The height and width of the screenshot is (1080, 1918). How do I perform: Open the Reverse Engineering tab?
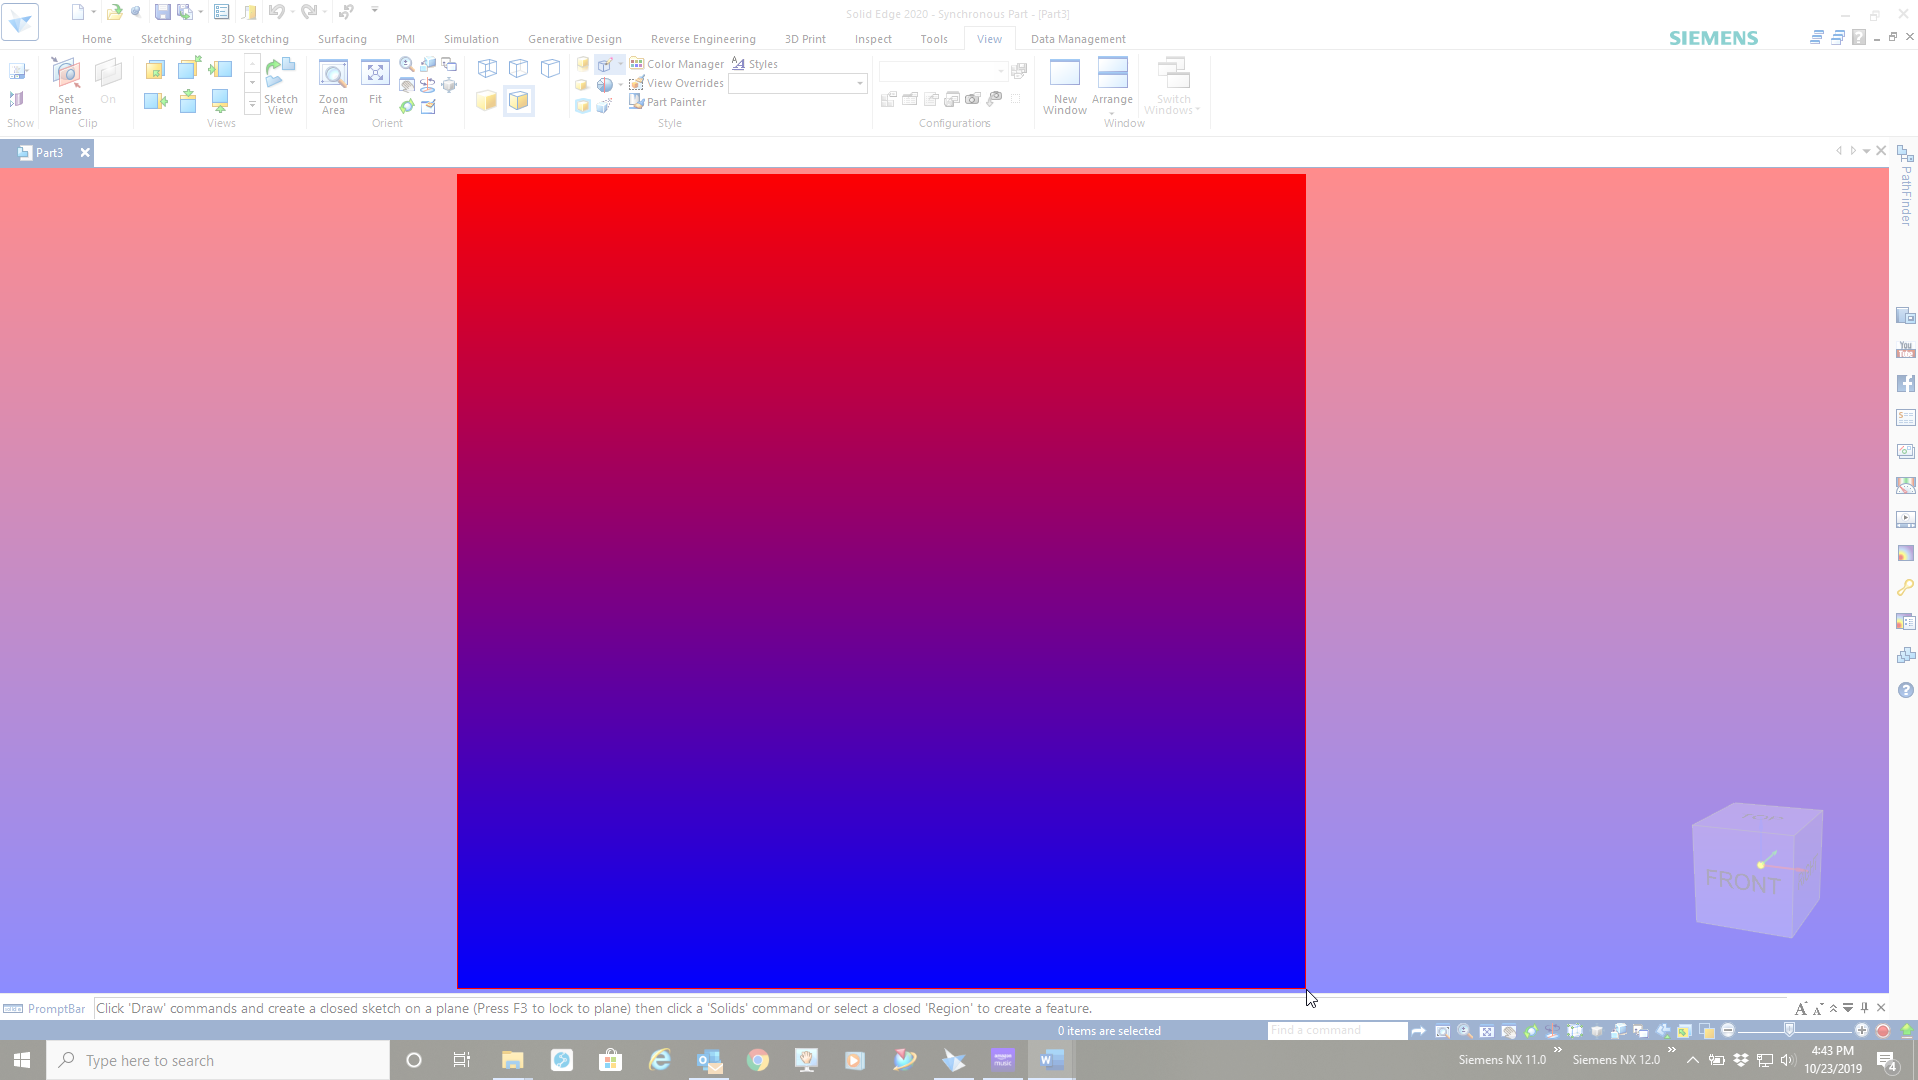(702, 38)
